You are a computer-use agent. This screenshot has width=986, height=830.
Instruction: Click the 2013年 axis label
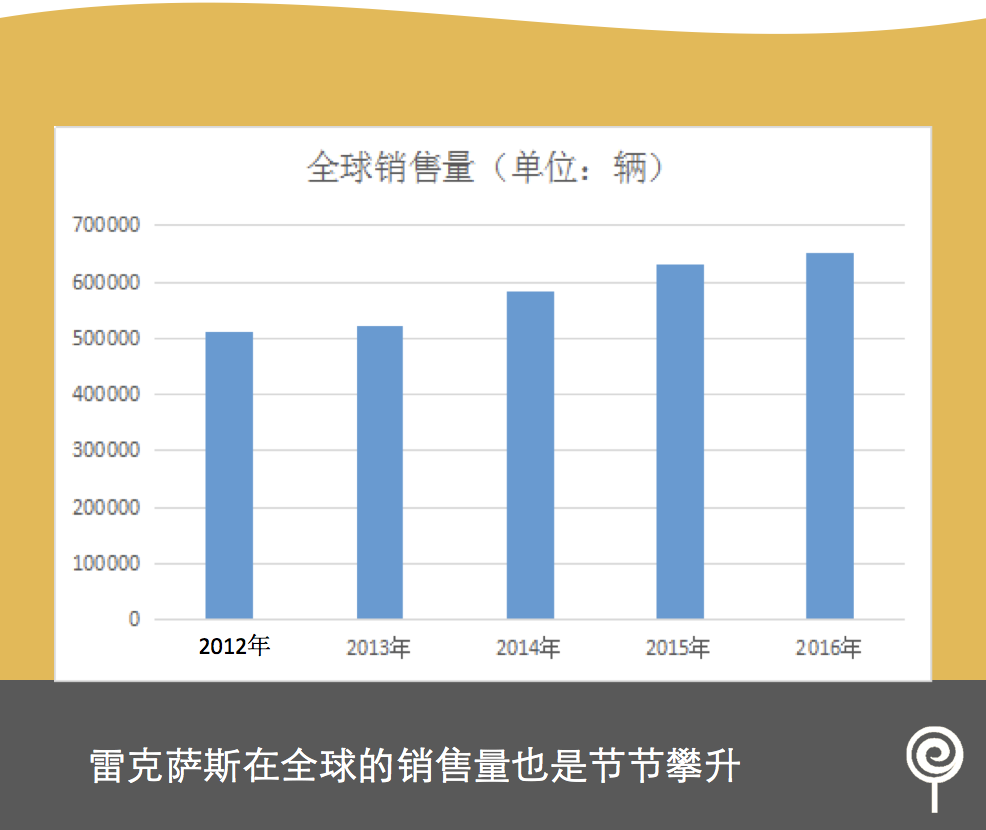click(379, 648)
